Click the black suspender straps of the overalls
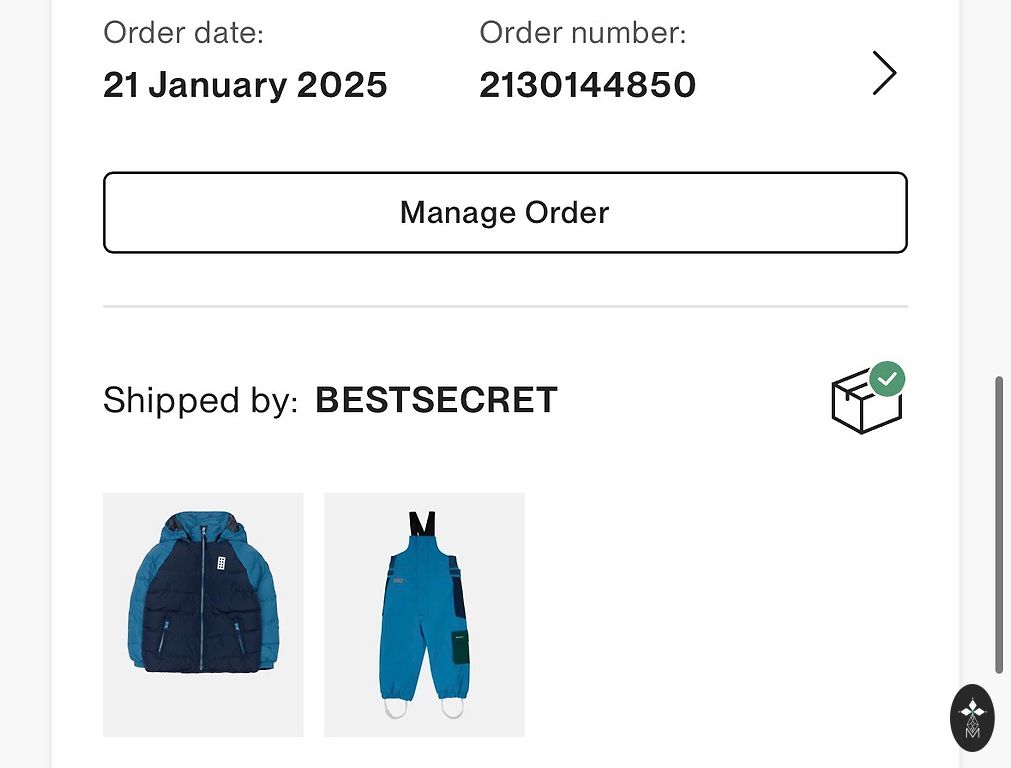The height and width of the screenshot is (768, 1011). (x=422, y=524)
